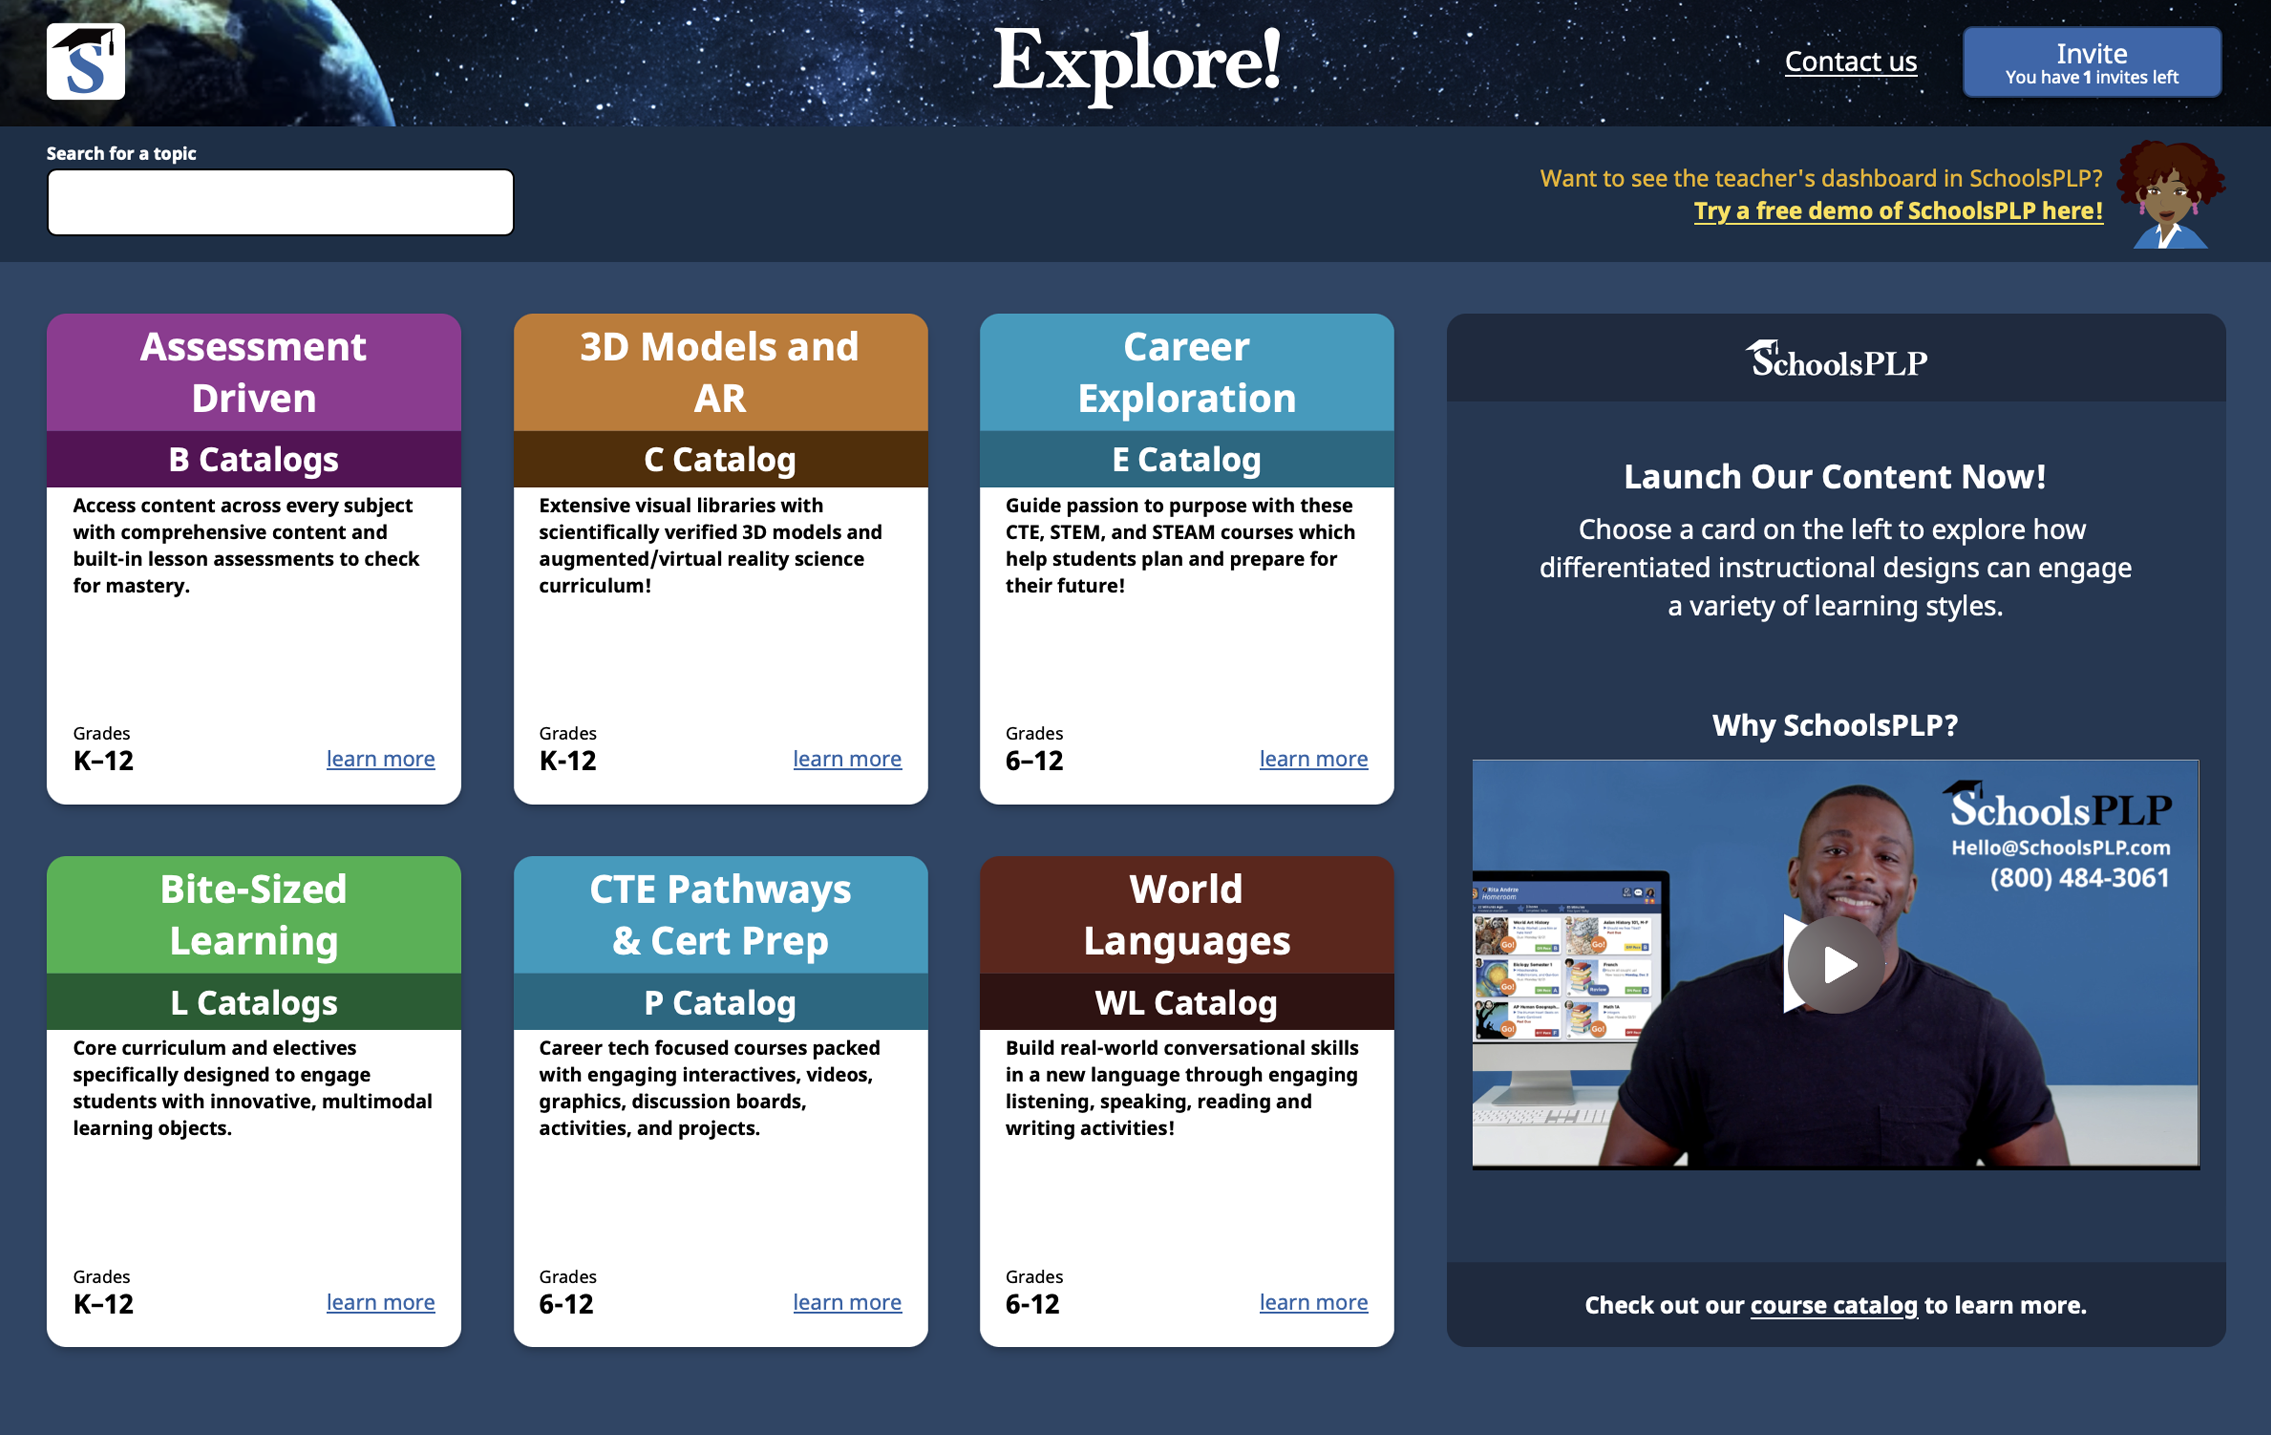Screen dimensions: 2271x1435
Task: Click the SchoolsPLP logo in the right panel
Action: click(1835, 359)
